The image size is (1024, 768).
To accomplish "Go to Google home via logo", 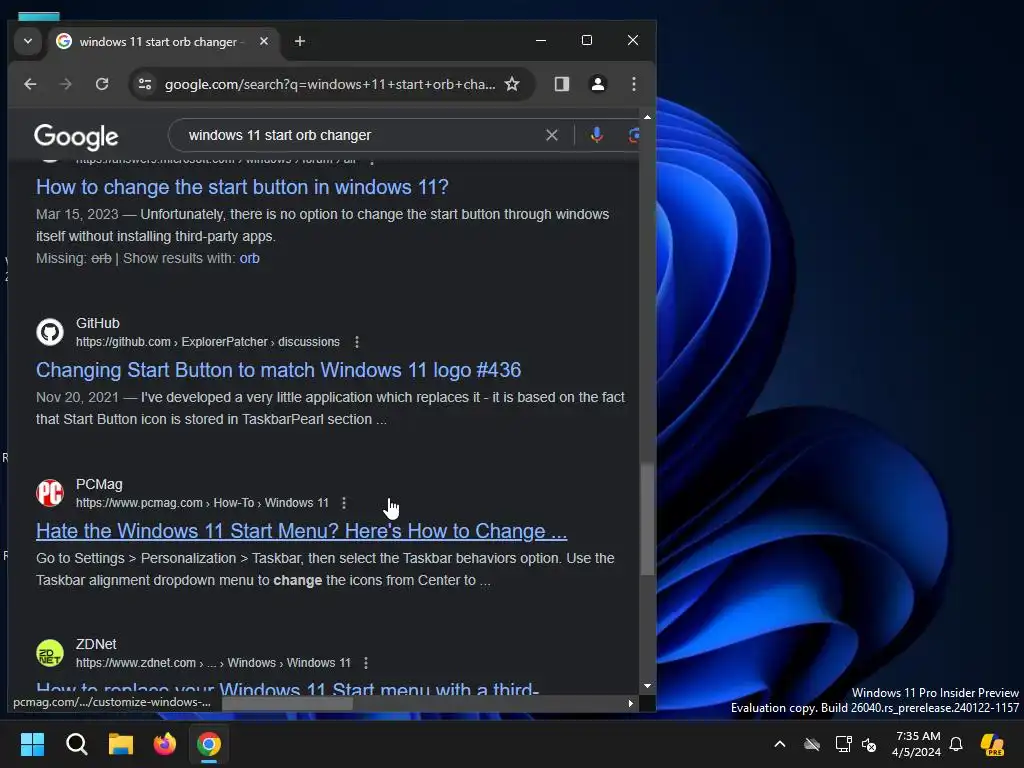I will pos(76,136).
